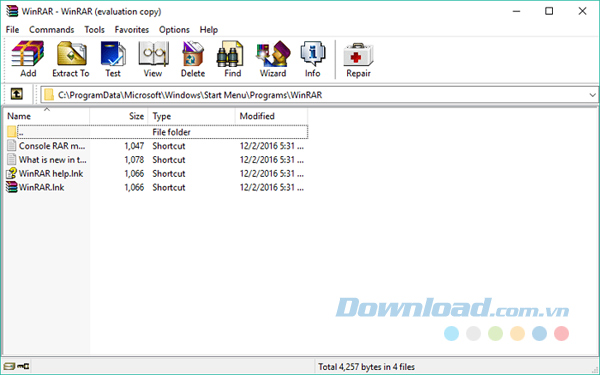Maximize the WinRAR window
Image resolution: width=600 pixels, height=375 pixels.
[x=549, y=11]
